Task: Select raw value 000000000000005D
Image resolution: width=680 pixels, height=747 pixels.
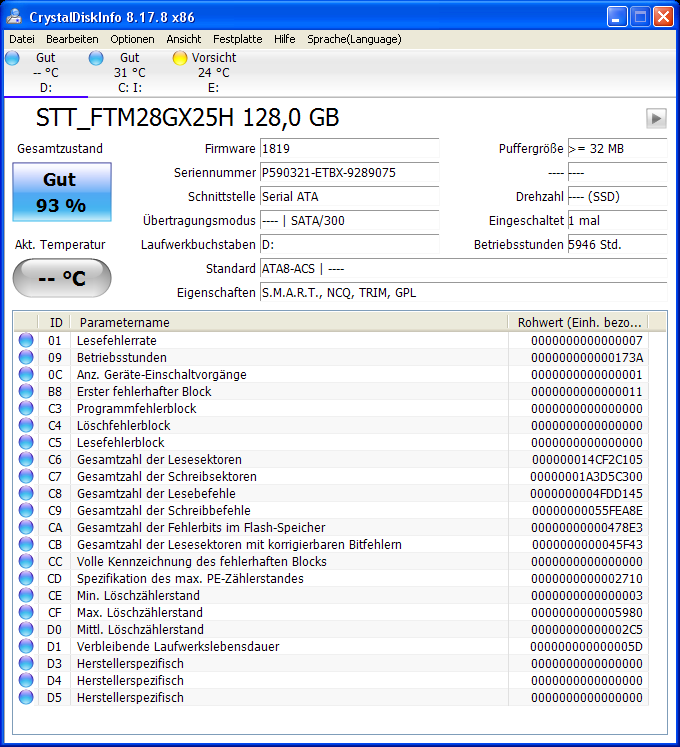Action: [587, 646]
